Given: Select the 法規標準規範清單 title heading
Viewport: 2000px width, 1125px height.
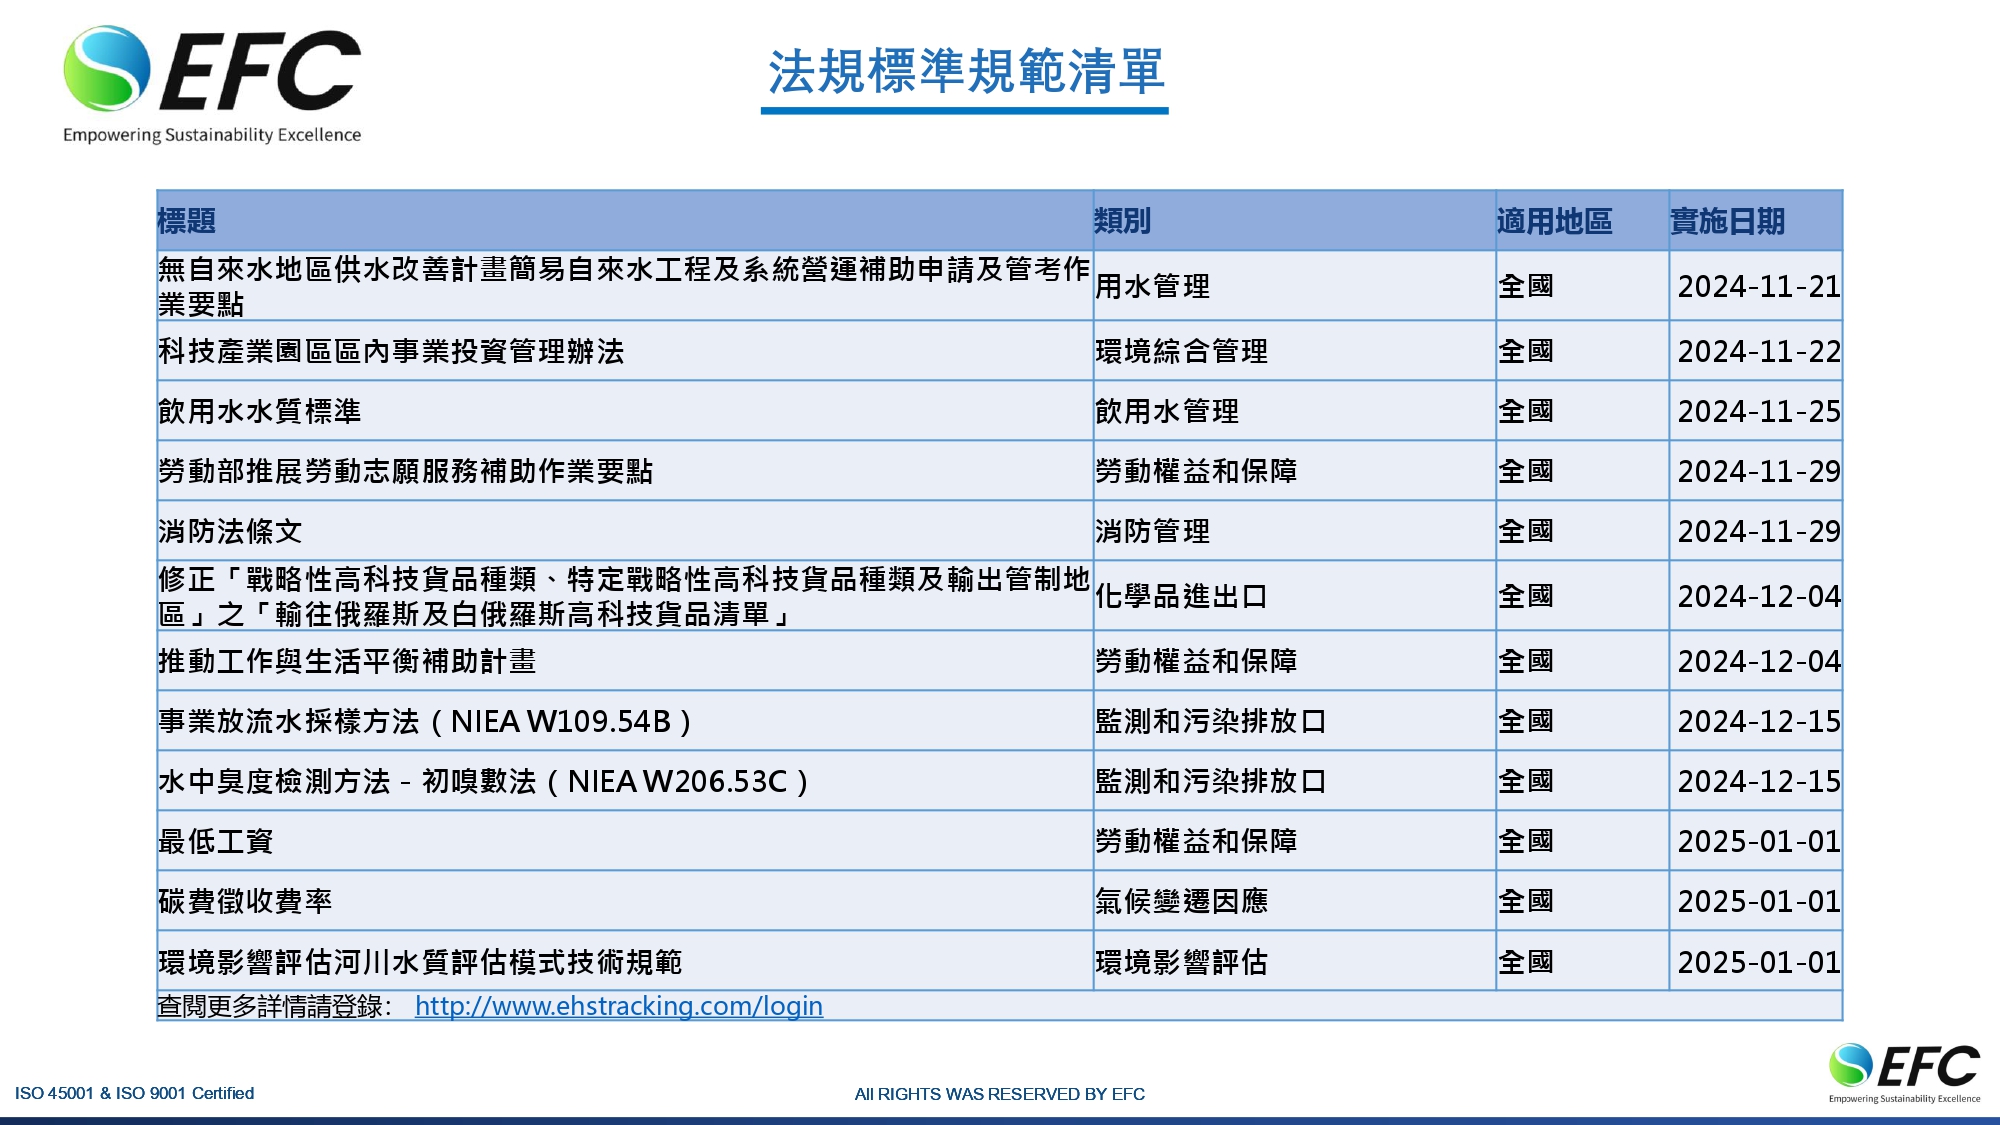Looking at the screenshot, I should tap(965, 73).
